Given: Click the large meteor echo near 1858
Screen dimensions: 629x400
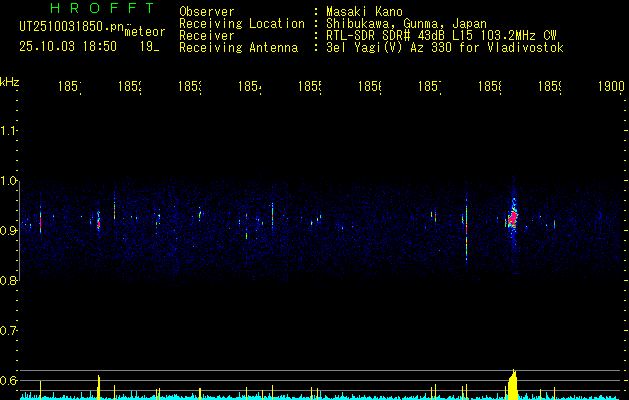Looking at the screenshot, I should point(513,216).
